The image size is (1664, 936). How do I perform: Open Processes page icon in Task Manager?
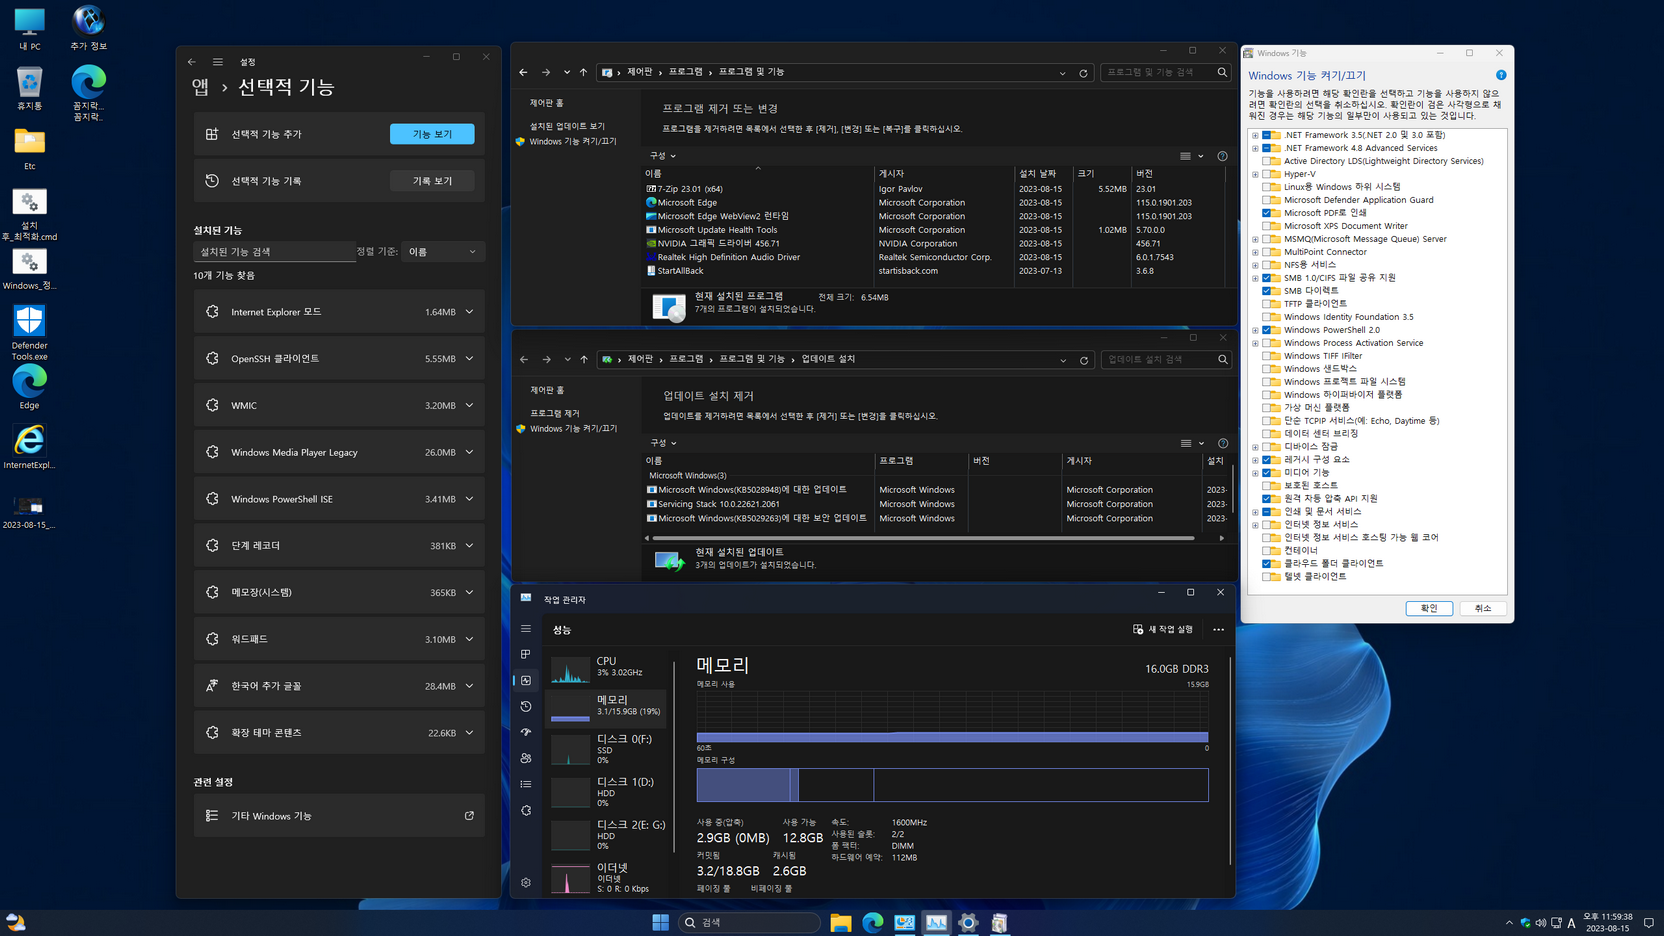[x=526, y=654]
